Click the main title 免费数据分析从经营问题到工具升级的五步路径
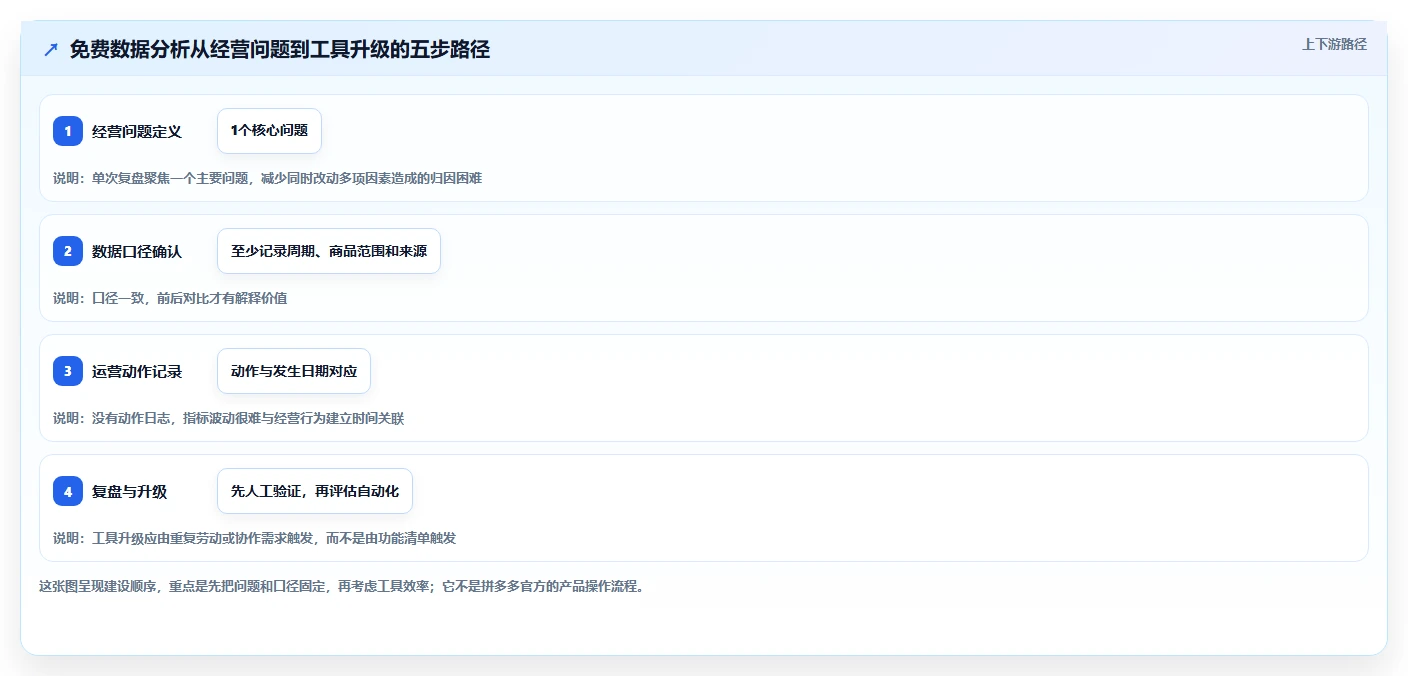1408x676 pixels. tap(280, 50)
